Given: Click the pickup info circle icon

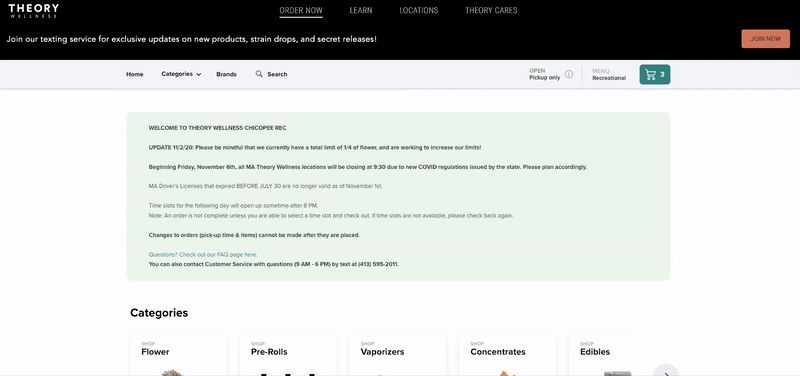Looking at the screenshot, I should [x=569, y=74].
